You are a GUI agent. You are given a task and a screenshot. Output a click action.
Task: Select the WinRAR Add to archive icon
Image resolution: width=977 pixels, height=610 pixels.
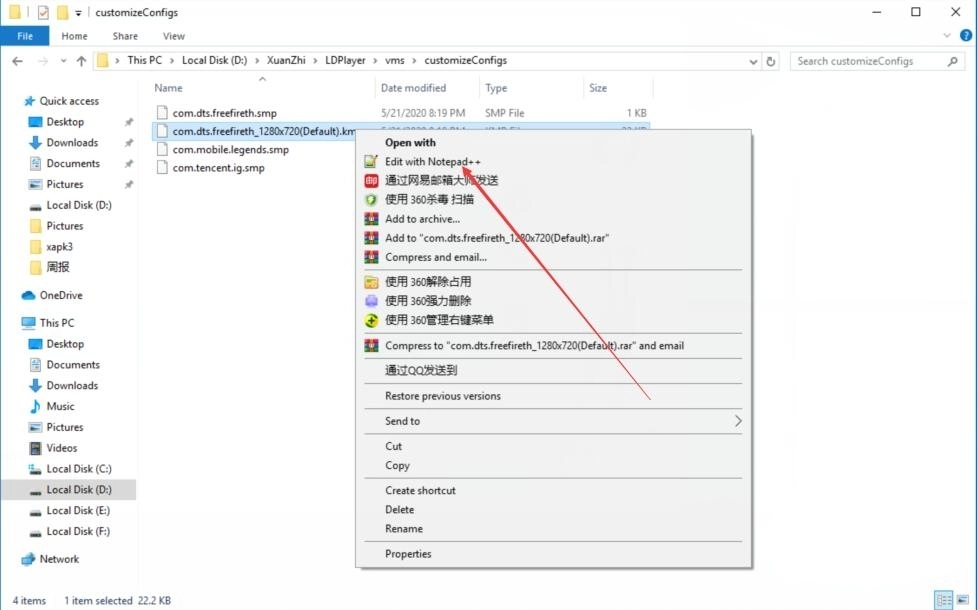pos(371,219)
